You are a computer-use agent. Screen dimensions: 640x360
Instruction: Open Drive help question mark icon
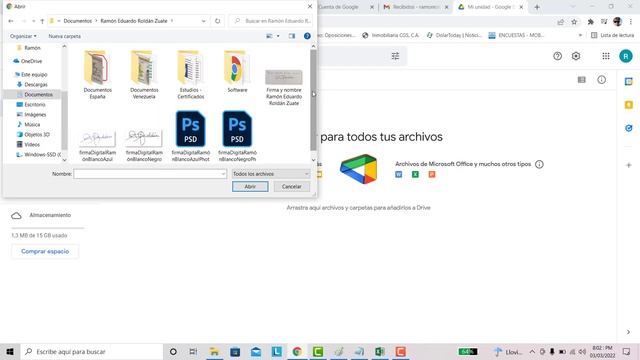tap(558, 56)
